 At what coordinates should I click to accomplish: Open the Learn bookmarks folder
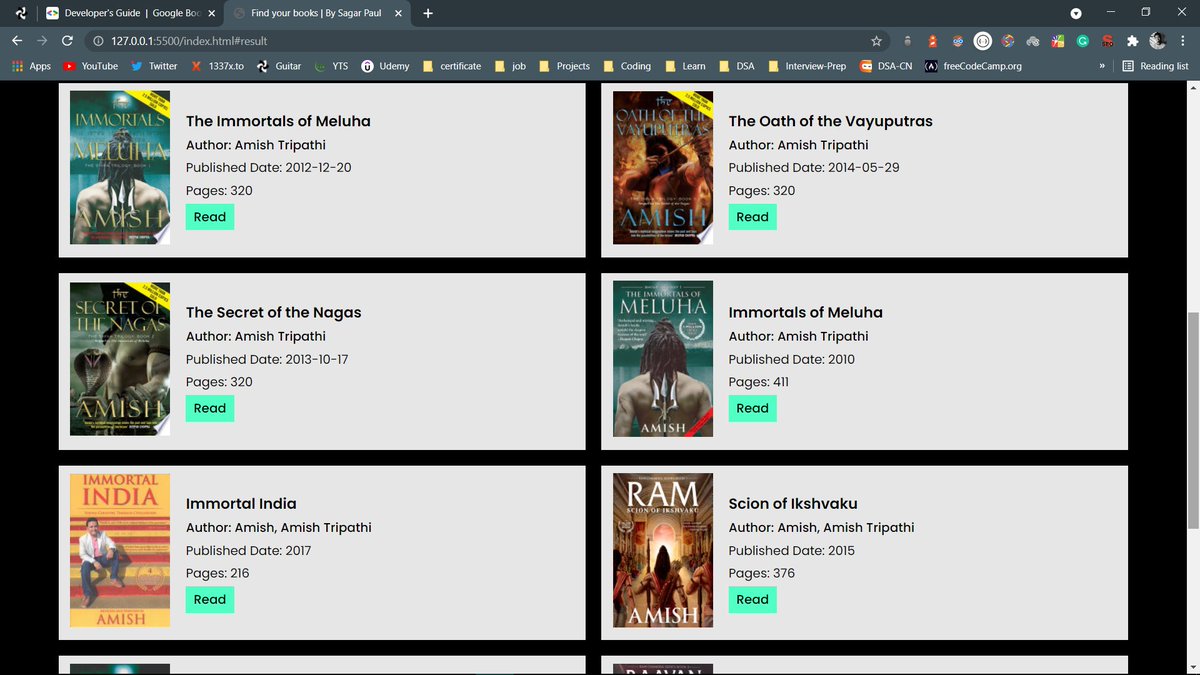click(684, 66)
